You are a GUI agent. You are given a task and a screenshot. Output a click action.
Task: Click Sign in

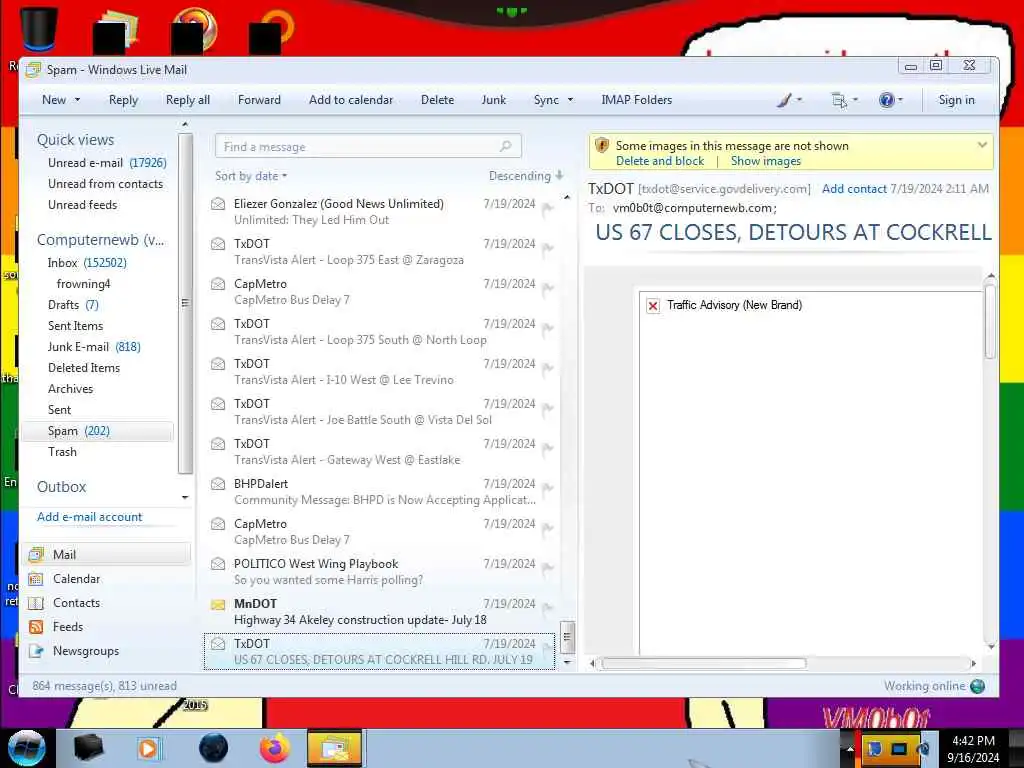point(956,100)
